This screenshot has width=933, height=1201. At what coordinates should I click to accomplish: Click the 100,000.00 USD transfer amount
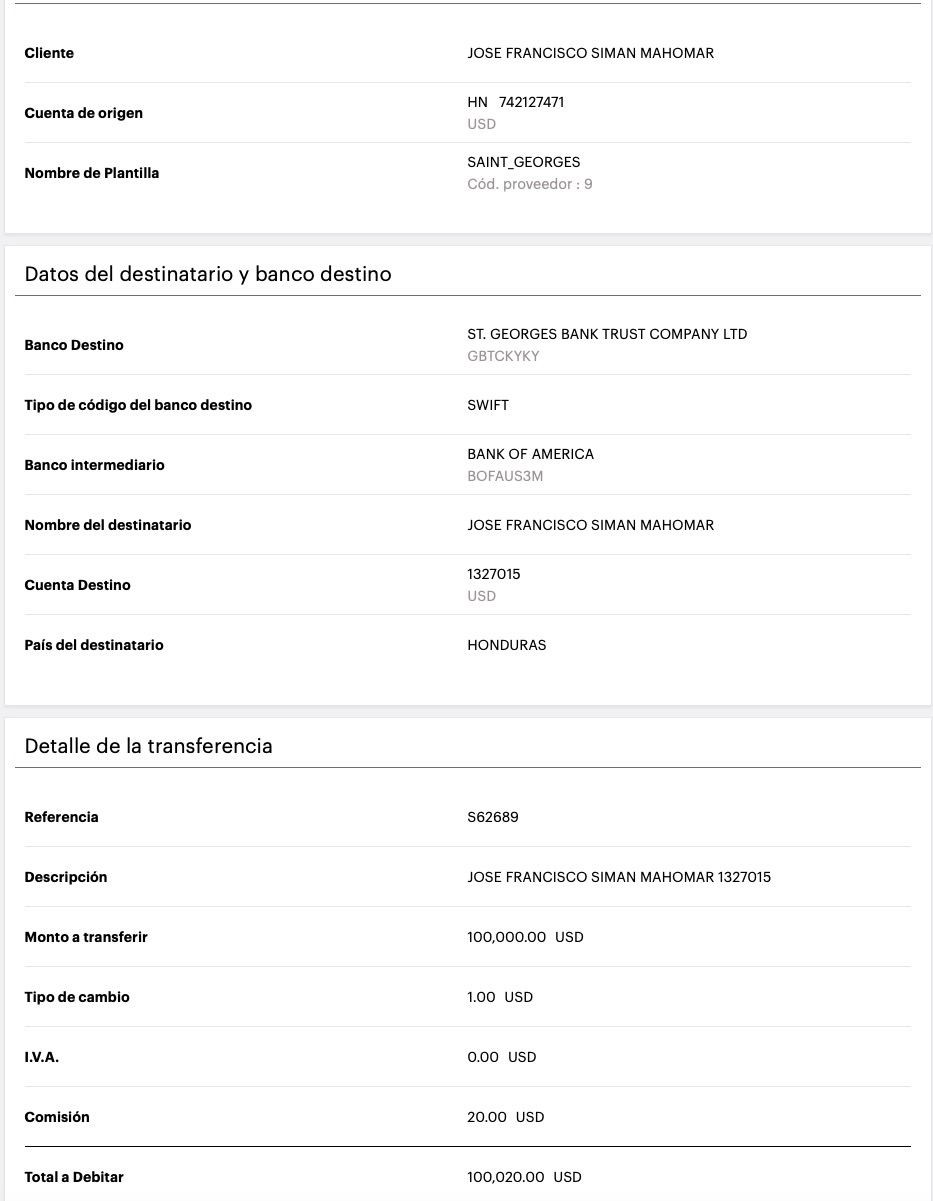(x=525, y=937)
